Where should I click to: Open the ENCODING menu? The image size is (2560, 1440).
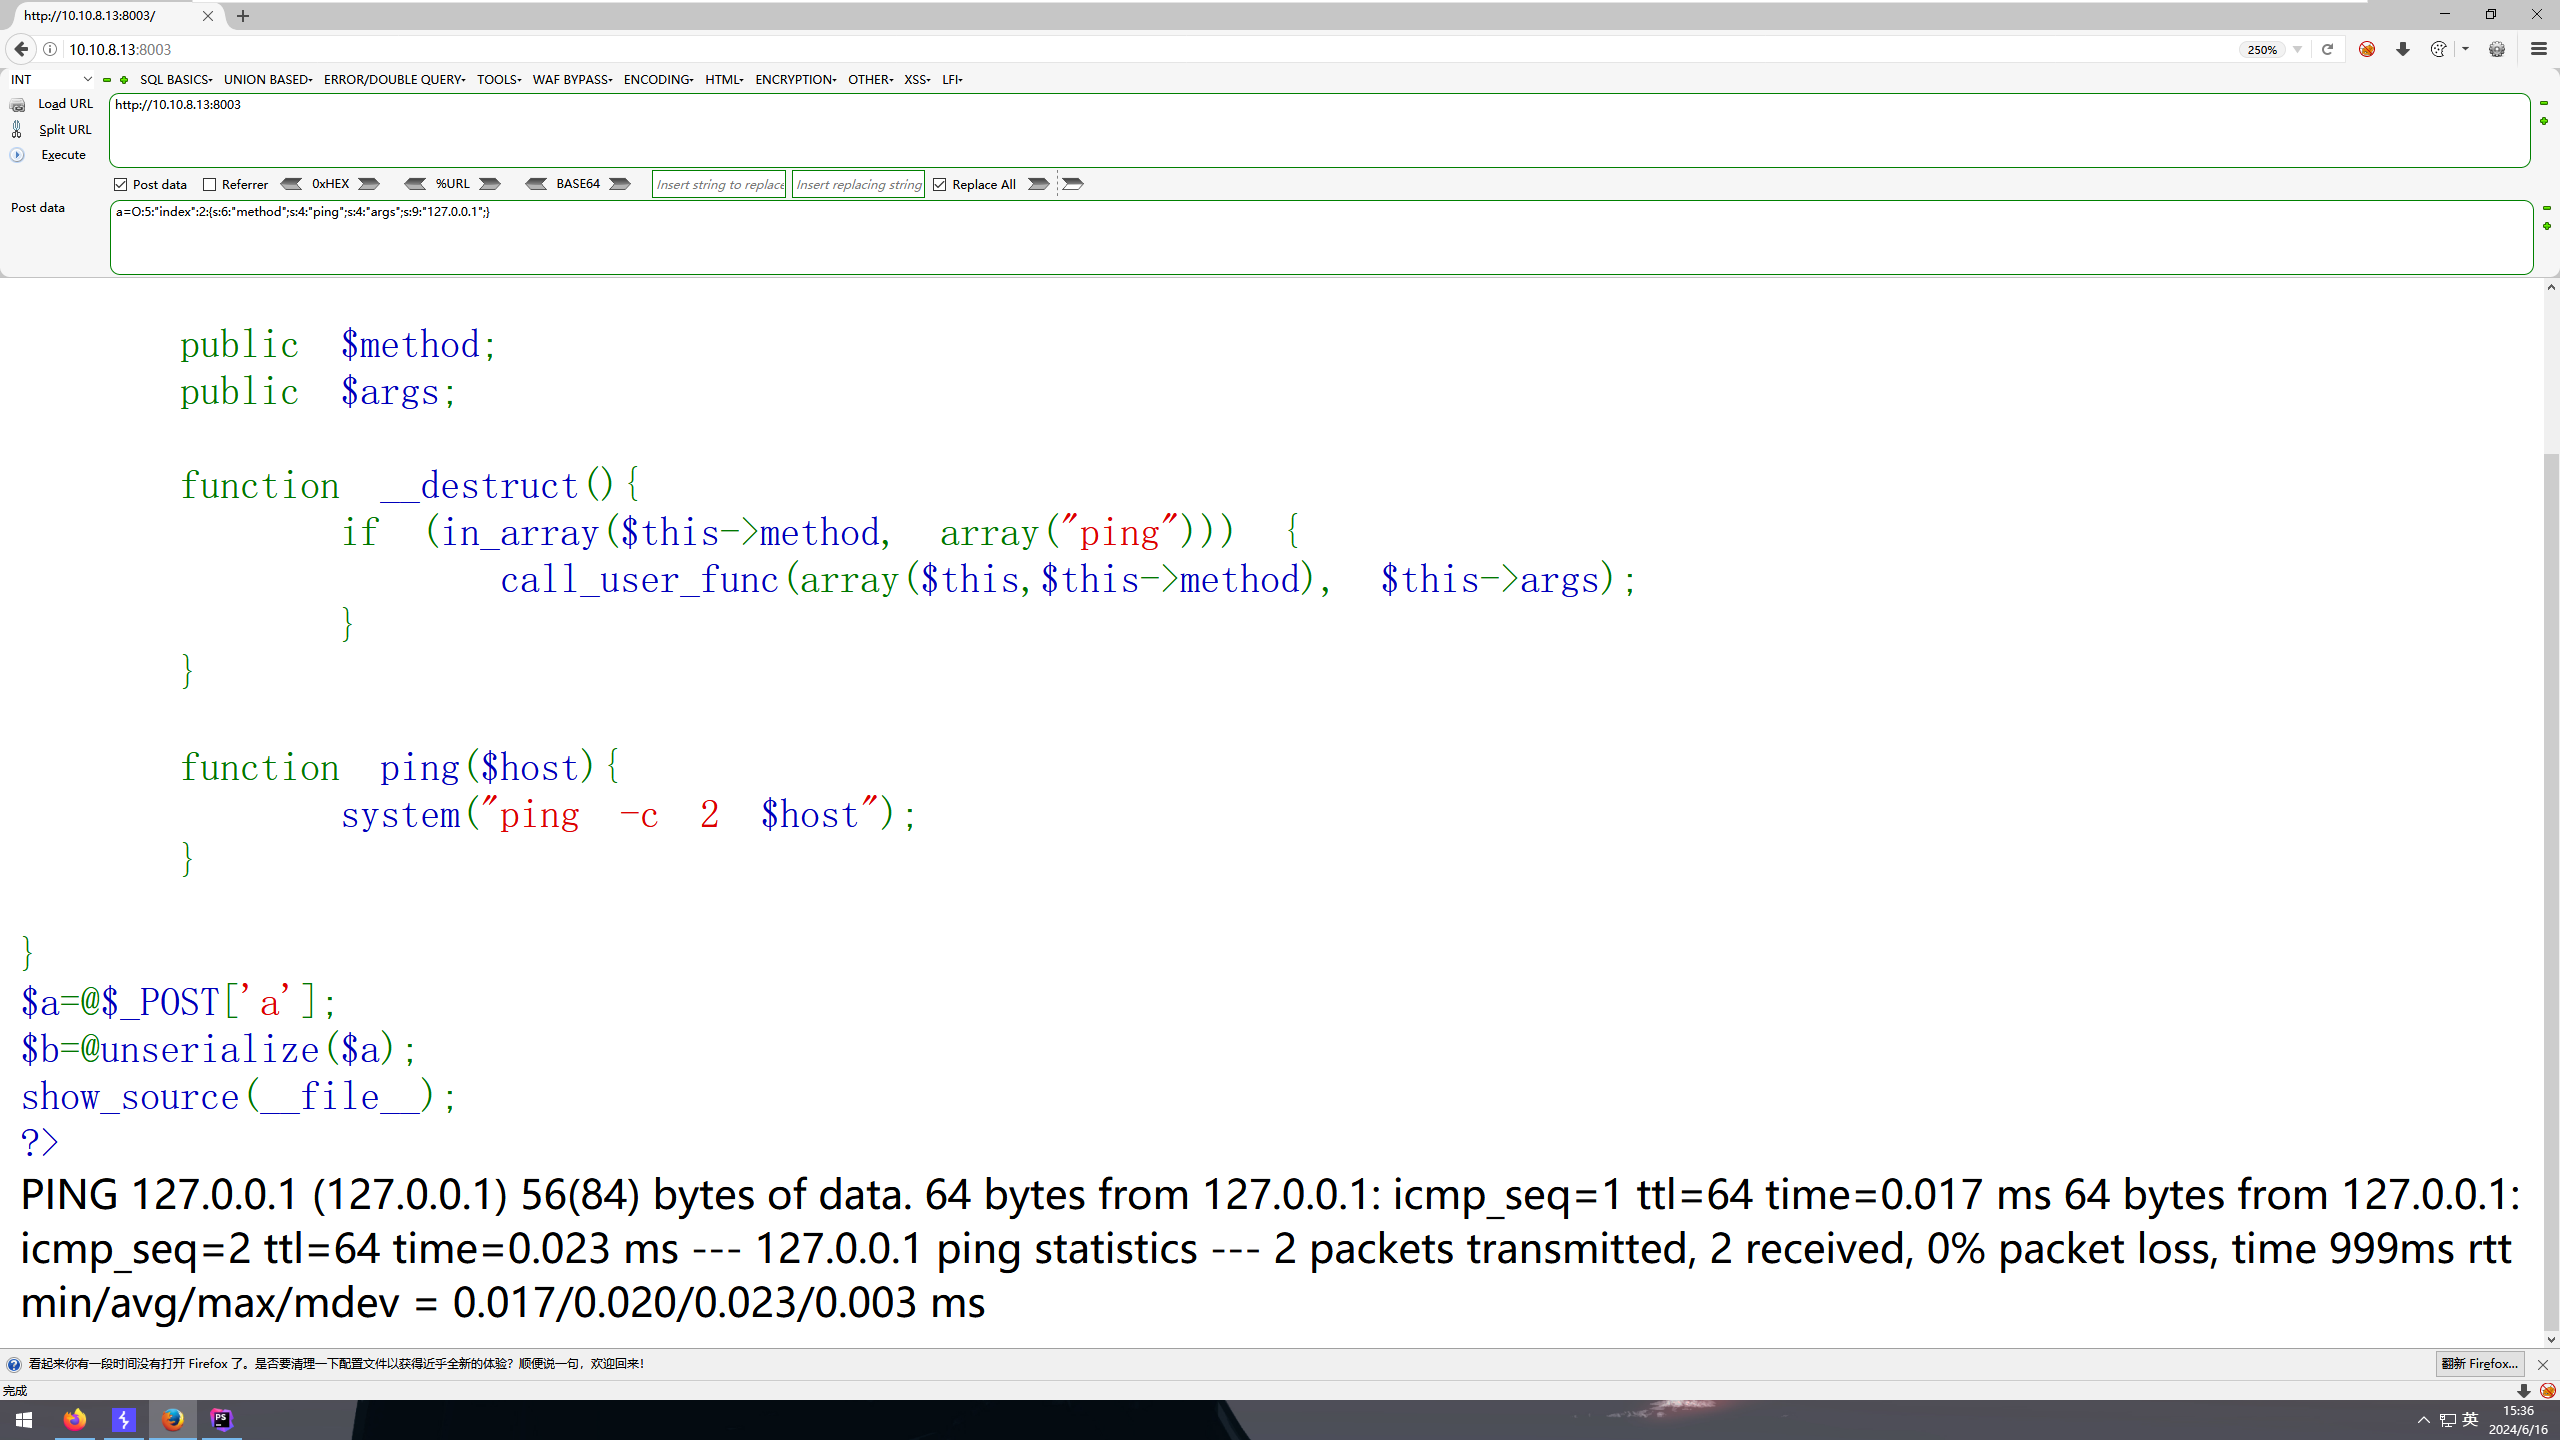click(658, 80)
